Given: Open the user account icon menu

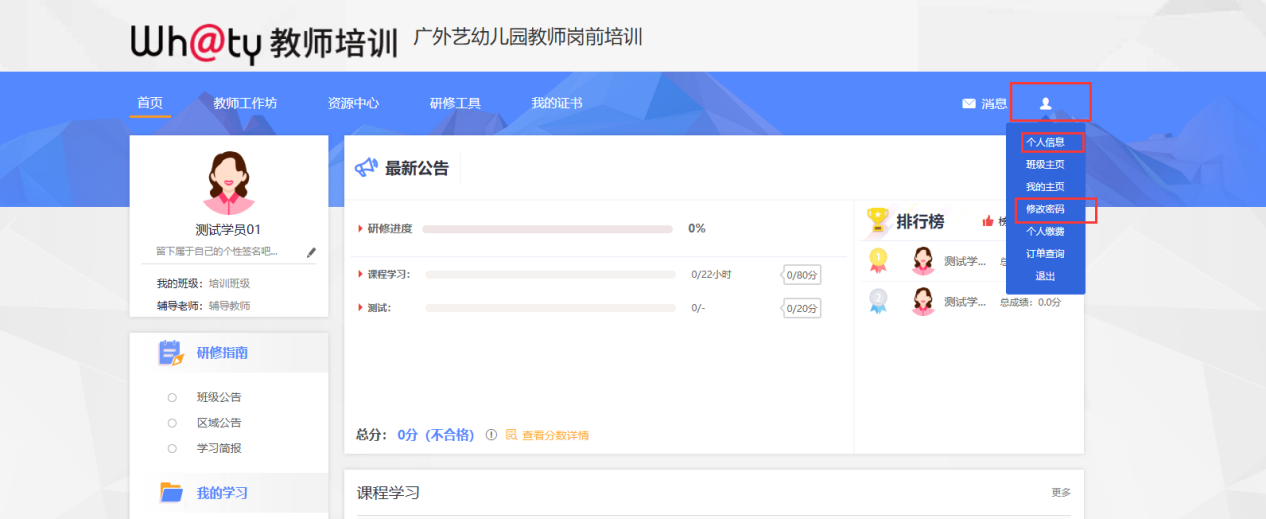Looking at the screenshot, I should click(1046, 103).
